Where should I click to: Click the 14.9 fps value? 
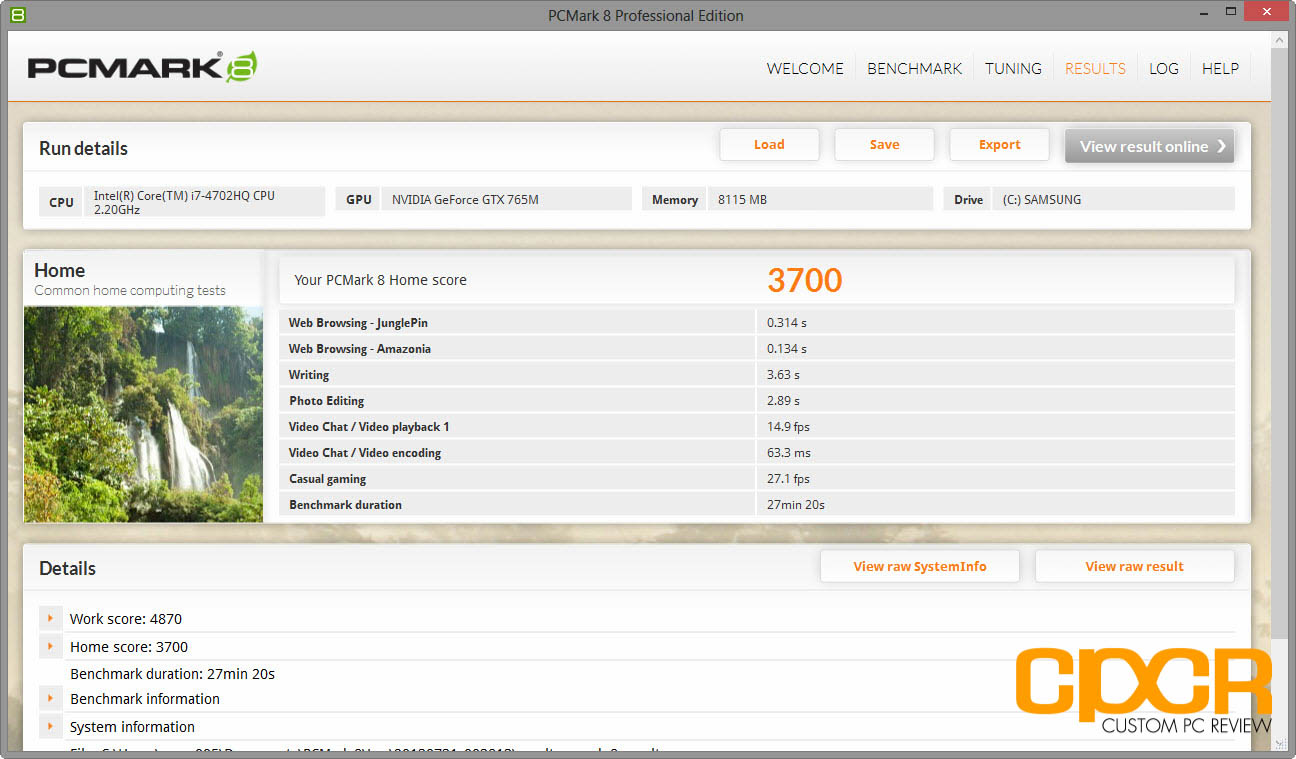point(788,427)
